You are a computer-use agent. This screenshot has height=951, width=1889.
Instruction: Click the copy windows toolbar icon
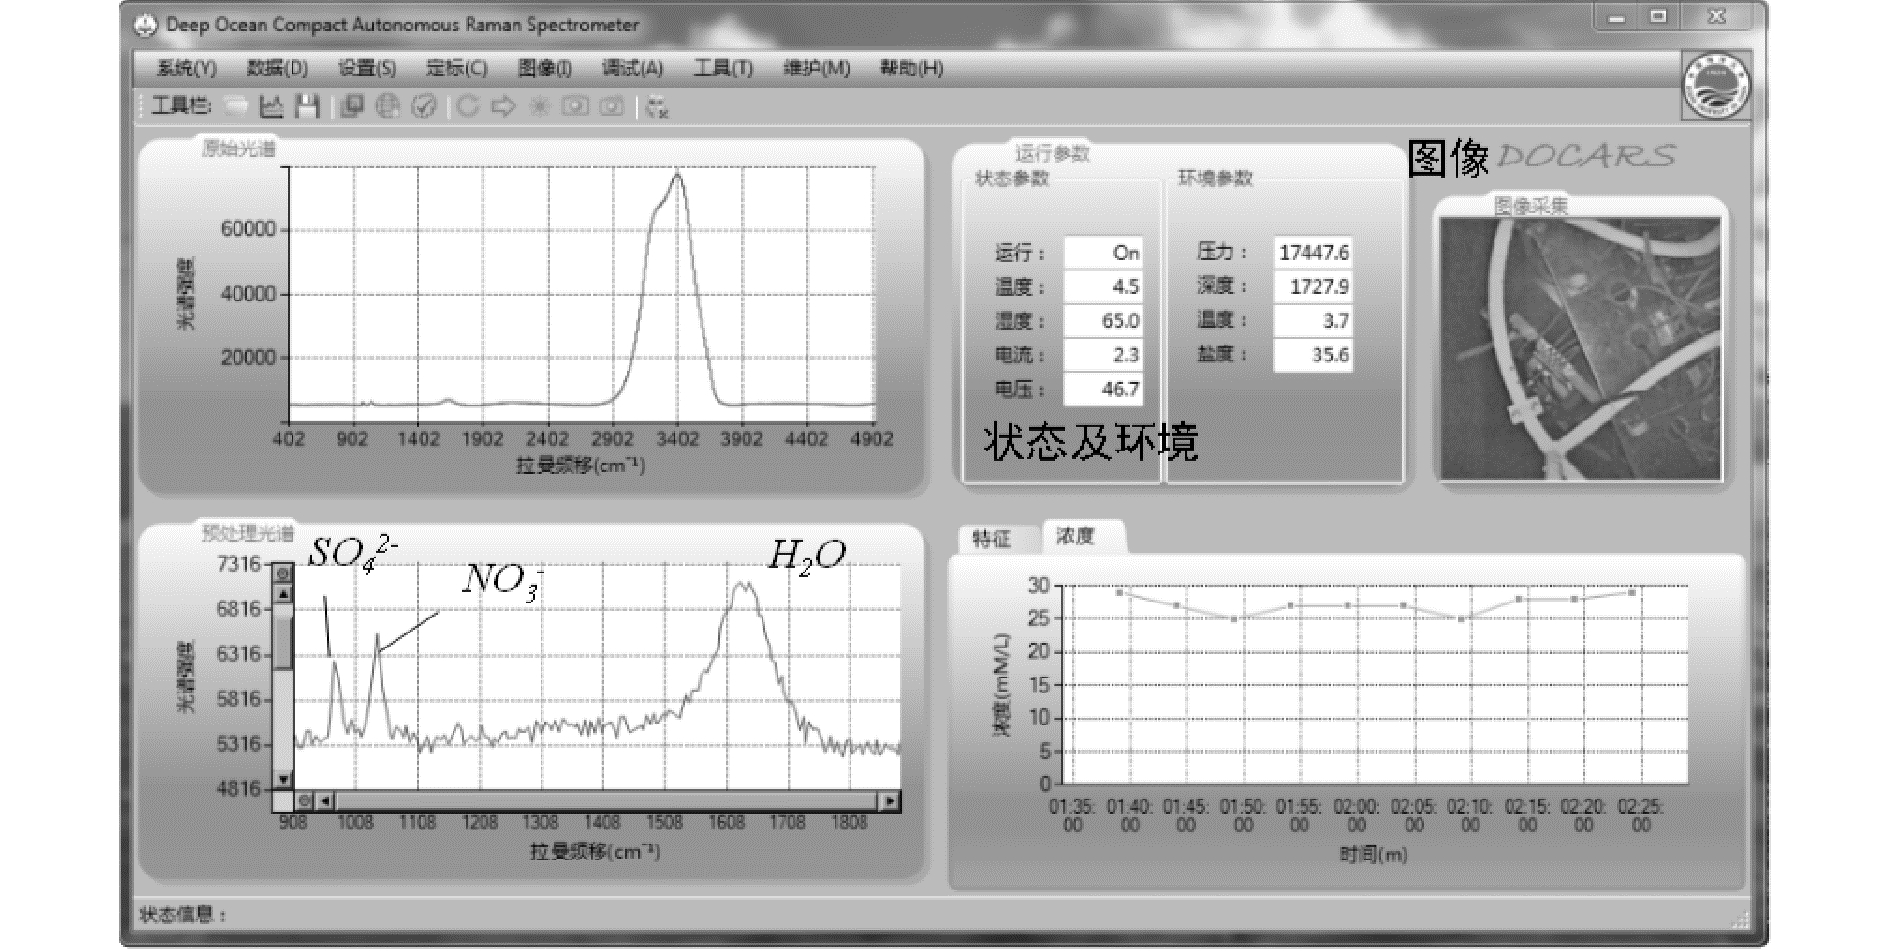(x=351, y=106)
